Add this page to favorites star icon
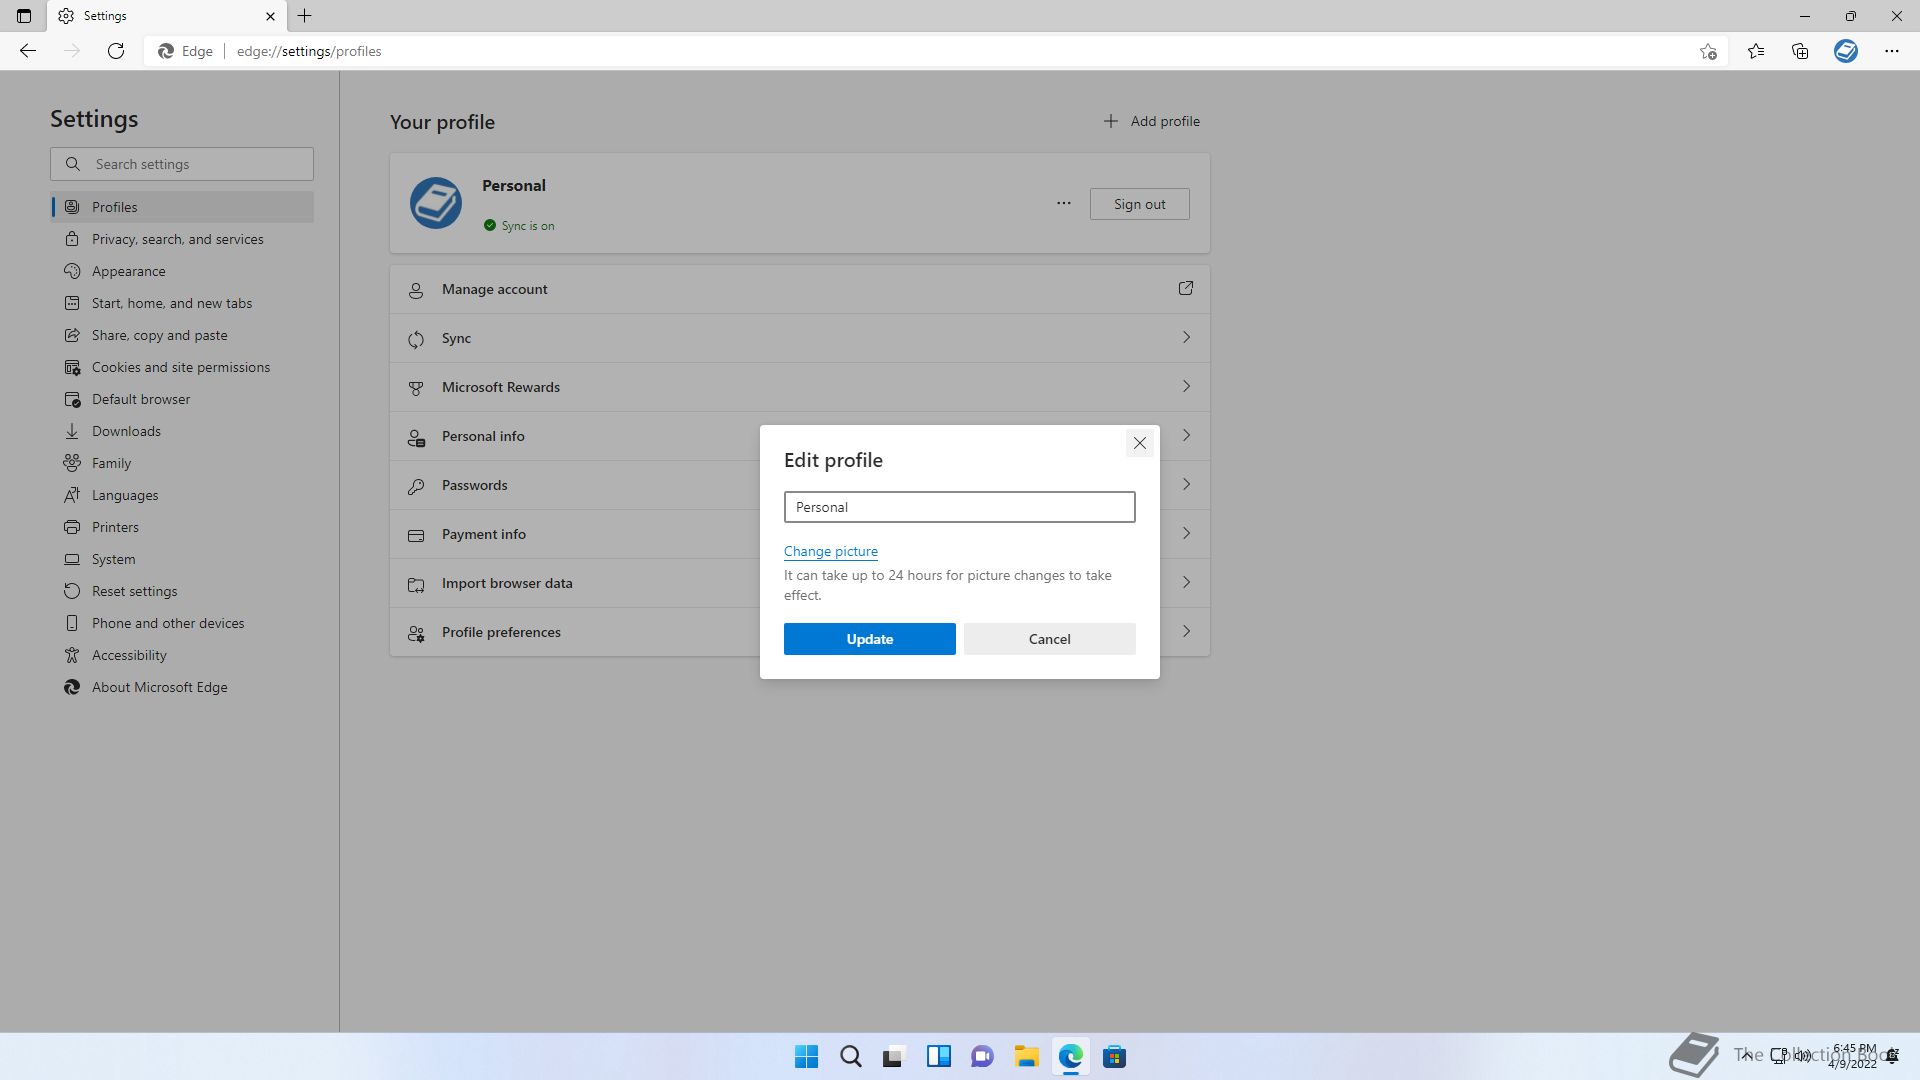1920x1080 pixels. point(1708,51)
